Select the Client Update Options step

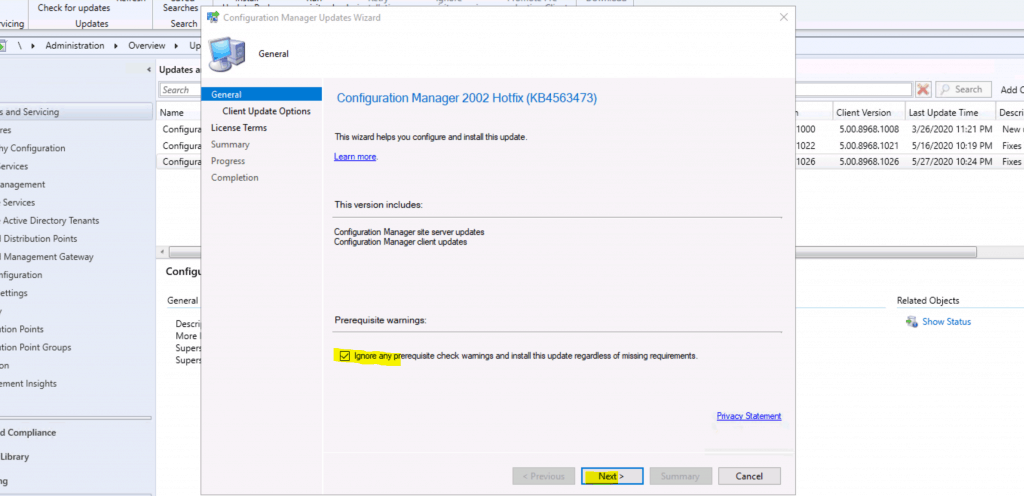click(266, 111)
